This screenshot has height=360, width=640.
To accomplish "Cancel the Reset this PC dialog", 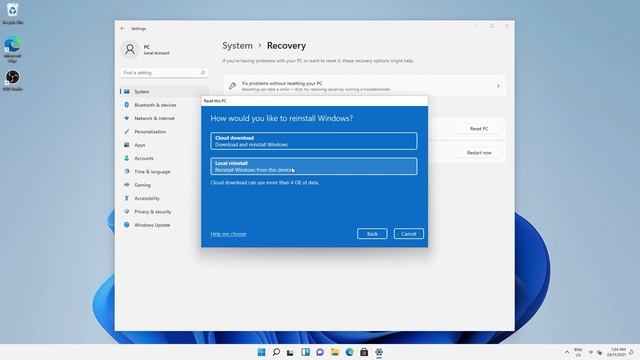I will [409, 234].
